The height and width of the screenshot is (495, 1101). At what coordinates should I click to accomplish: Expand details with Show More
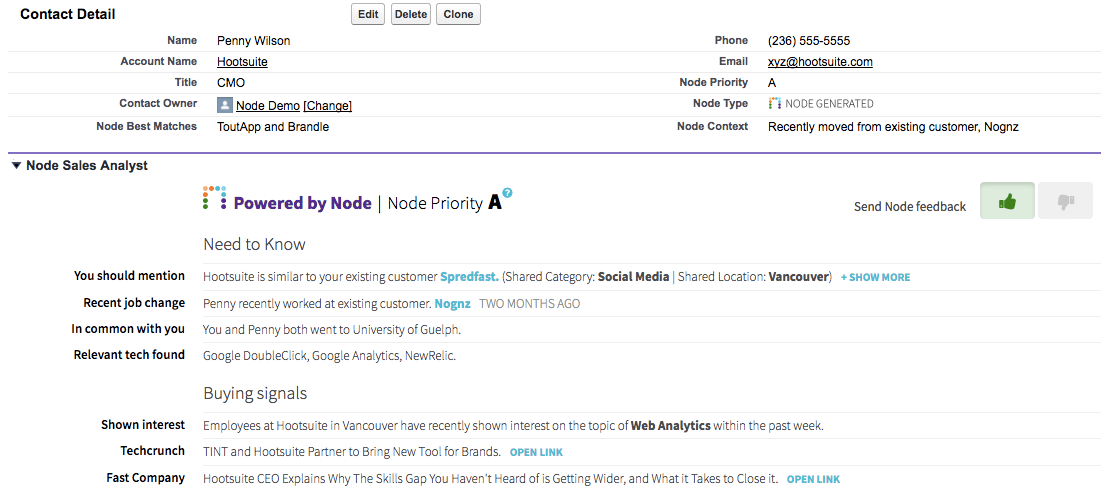tap(875, 277)
